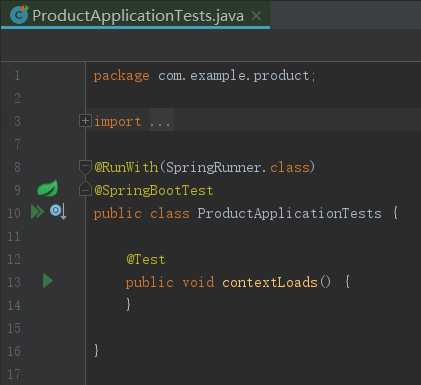Click the run test icon beside contextLoads
Viewport: 421px width, 385px height.
pos(48,281)
